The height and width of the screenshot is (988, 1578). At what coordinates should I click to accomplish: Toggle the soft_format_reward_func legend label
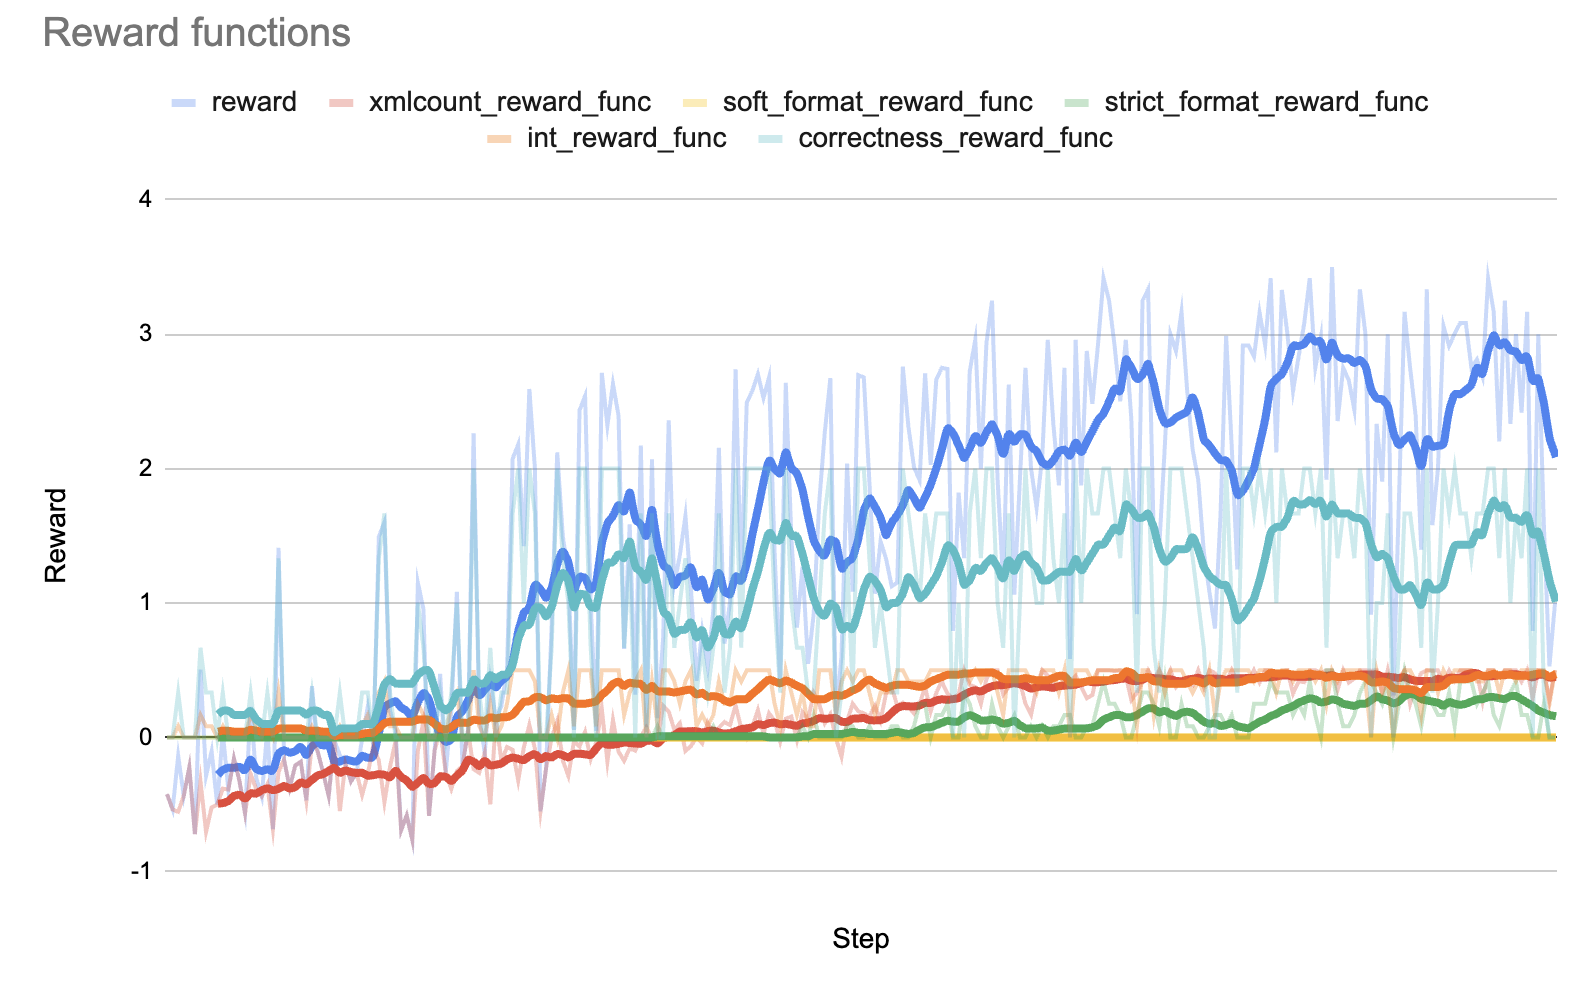[877, 102]
